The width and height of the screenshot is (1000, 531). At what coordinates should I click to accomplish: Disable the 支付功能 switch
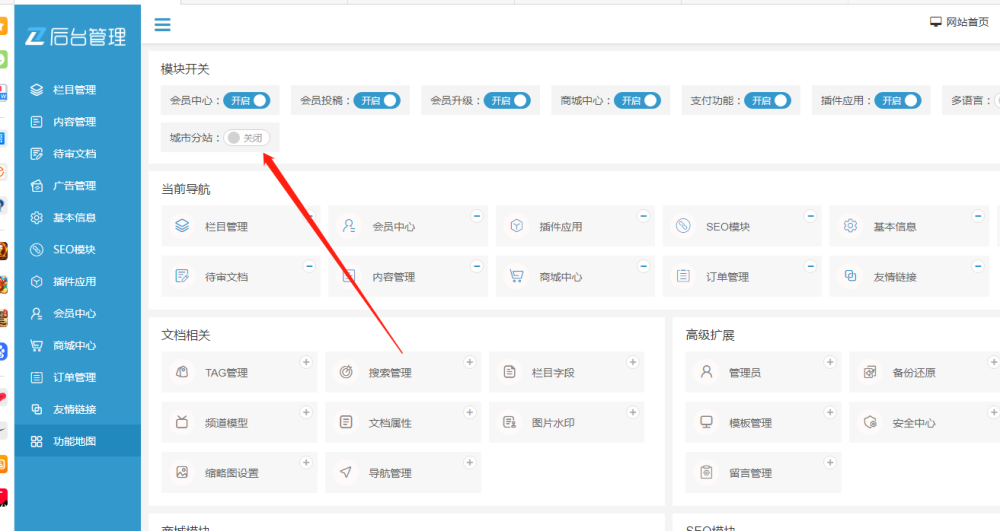point(767,100)
